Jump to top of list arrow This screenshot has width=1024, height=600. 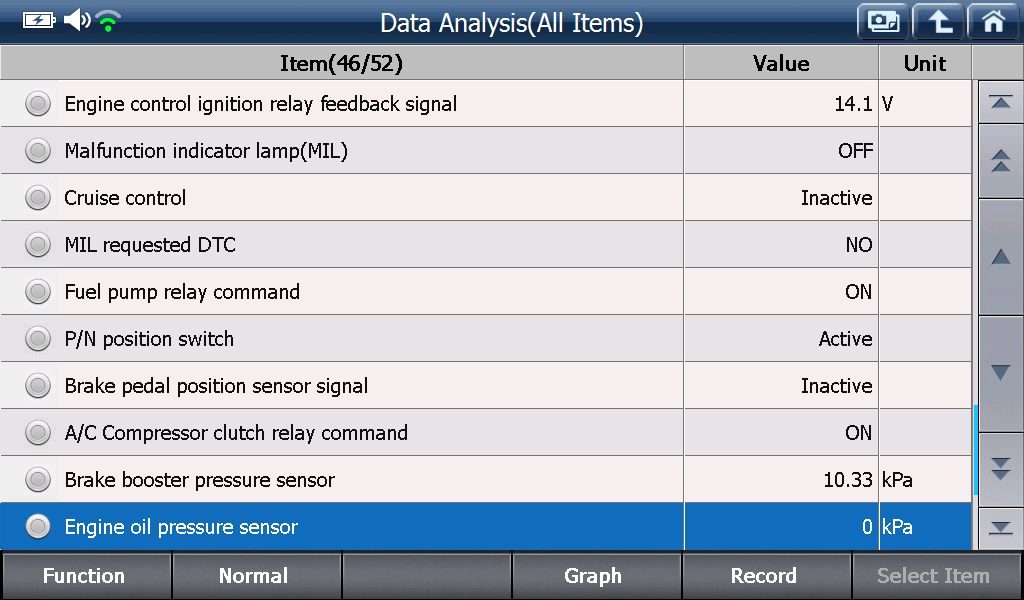tap(1000, 102)
